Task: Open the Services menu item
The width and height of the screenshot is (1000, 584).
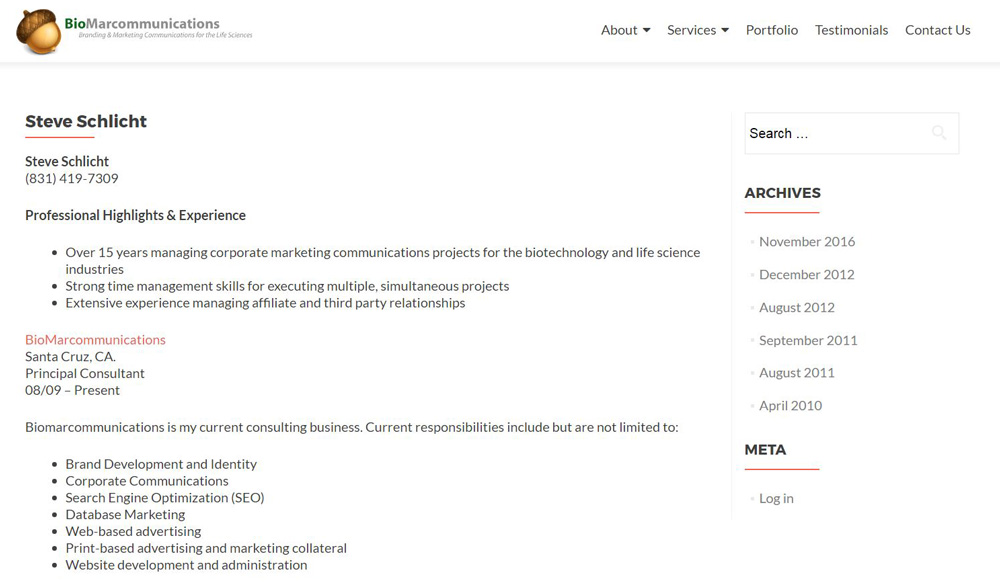Action: (691, 30)
